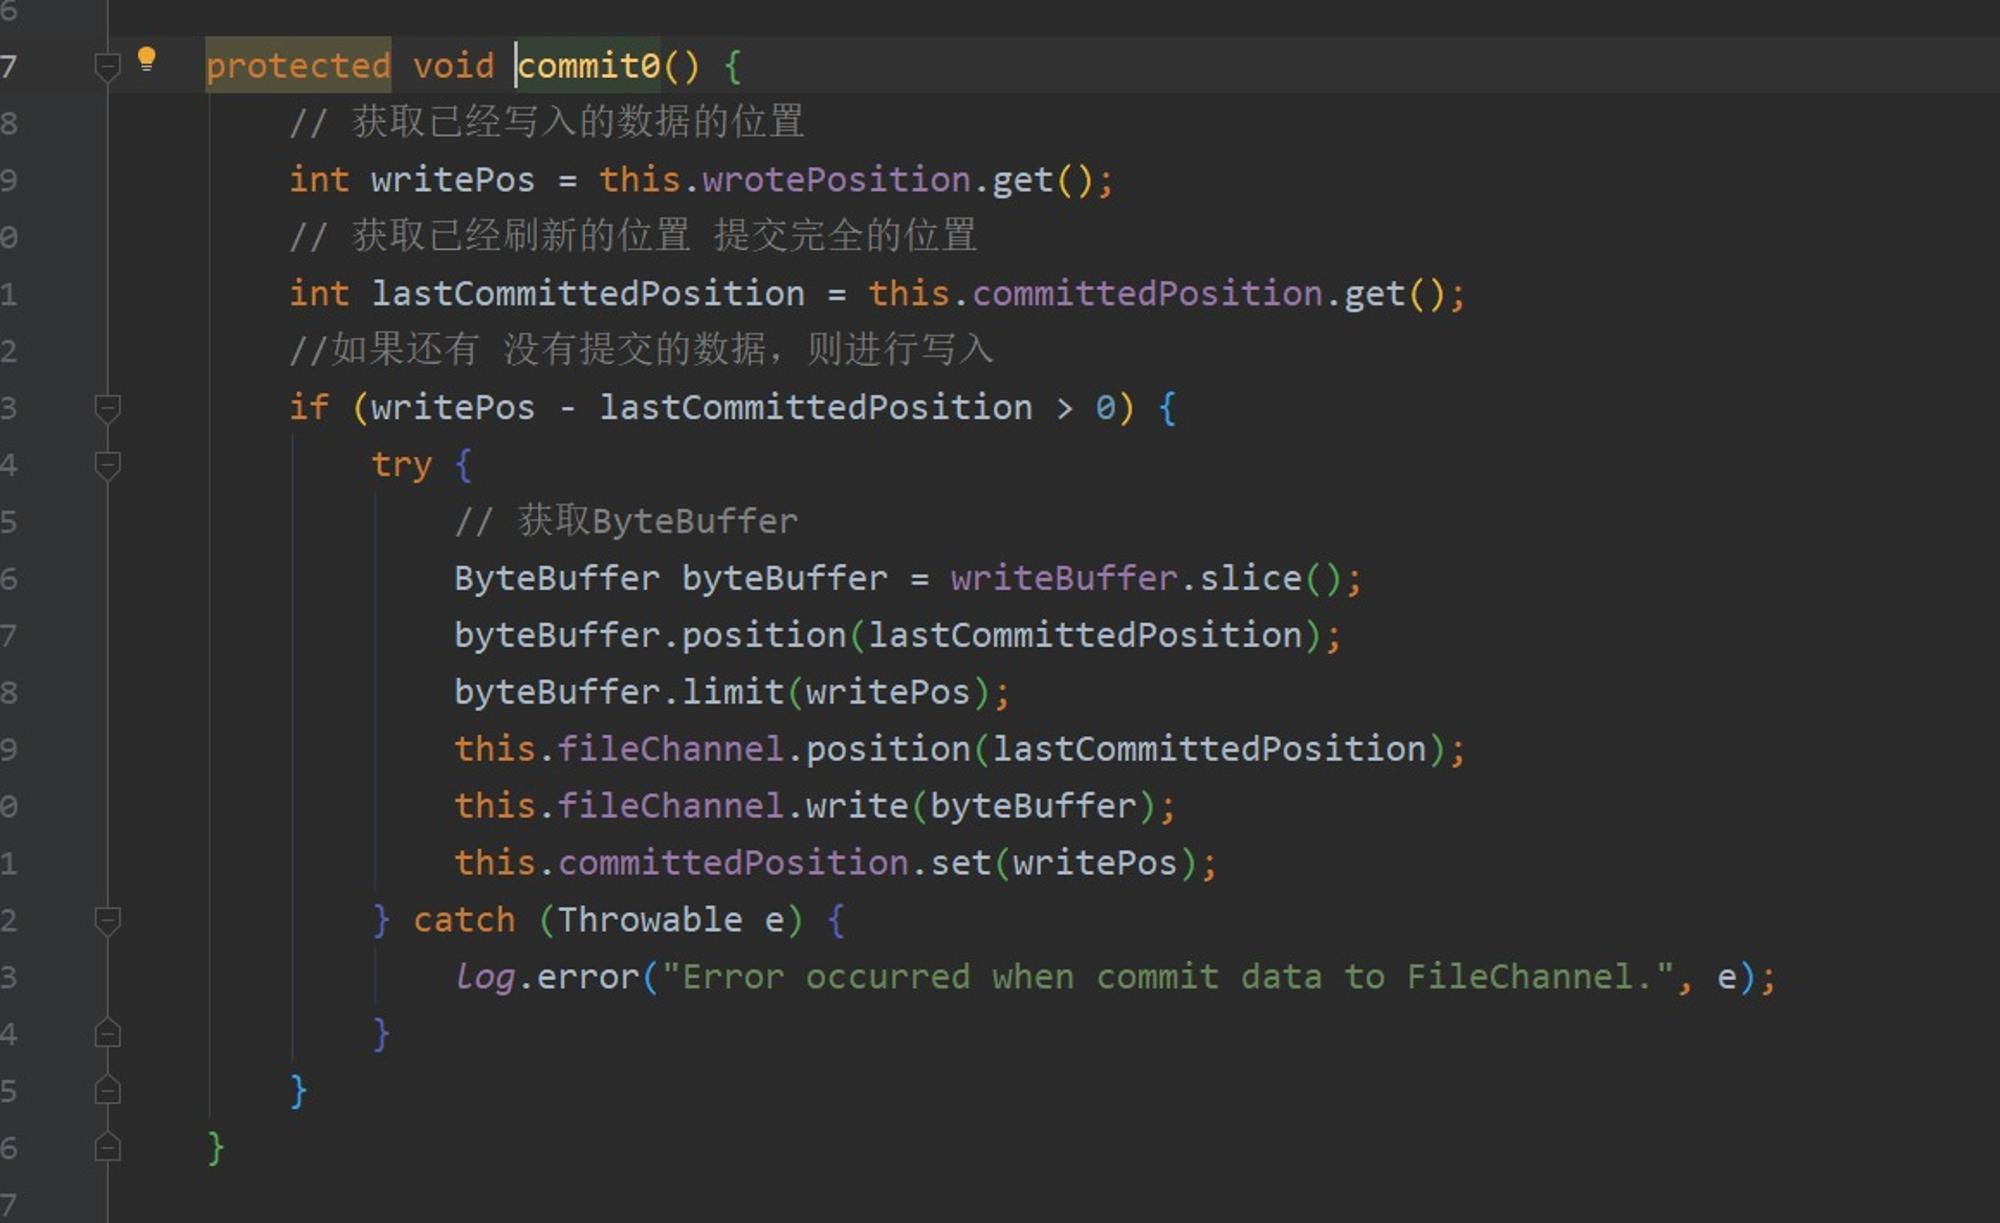The height and width of the screenshot is (1223, 2000).
Task: Click the error method call after log
Action: coord(588,977)
